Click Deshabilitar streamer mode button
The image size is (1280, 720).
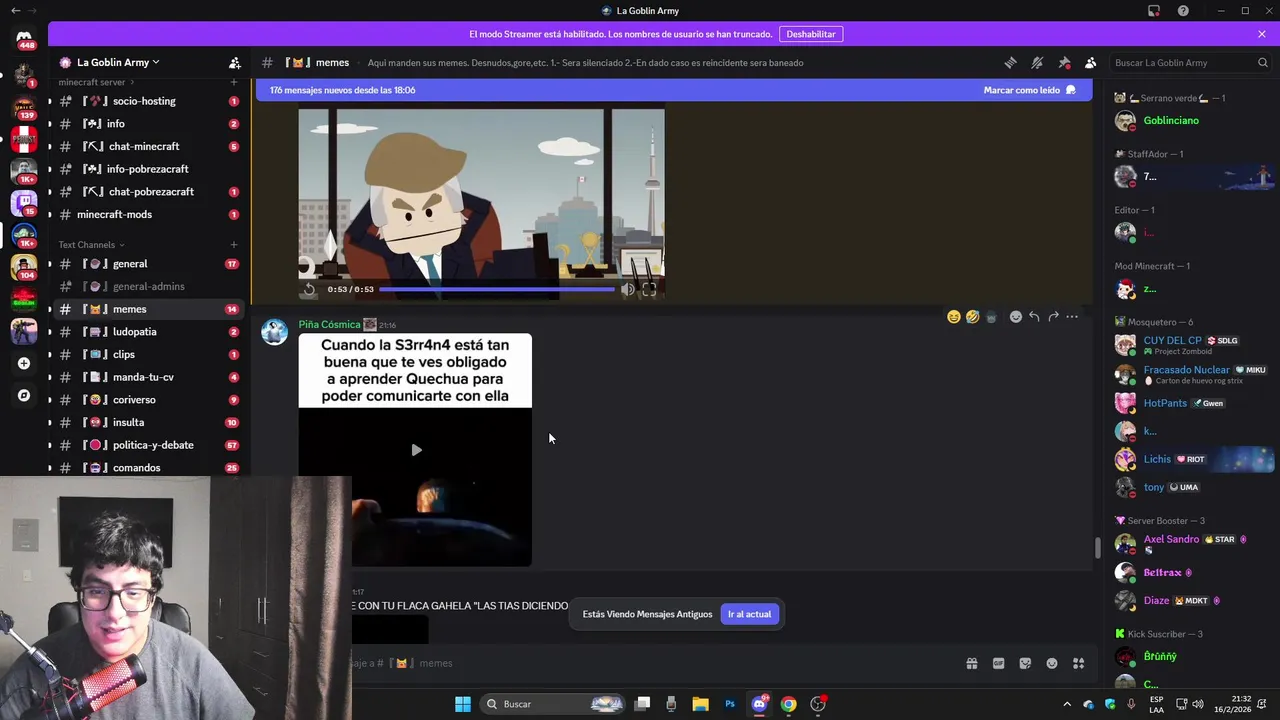pyautogui.click(x=811, y=34)
